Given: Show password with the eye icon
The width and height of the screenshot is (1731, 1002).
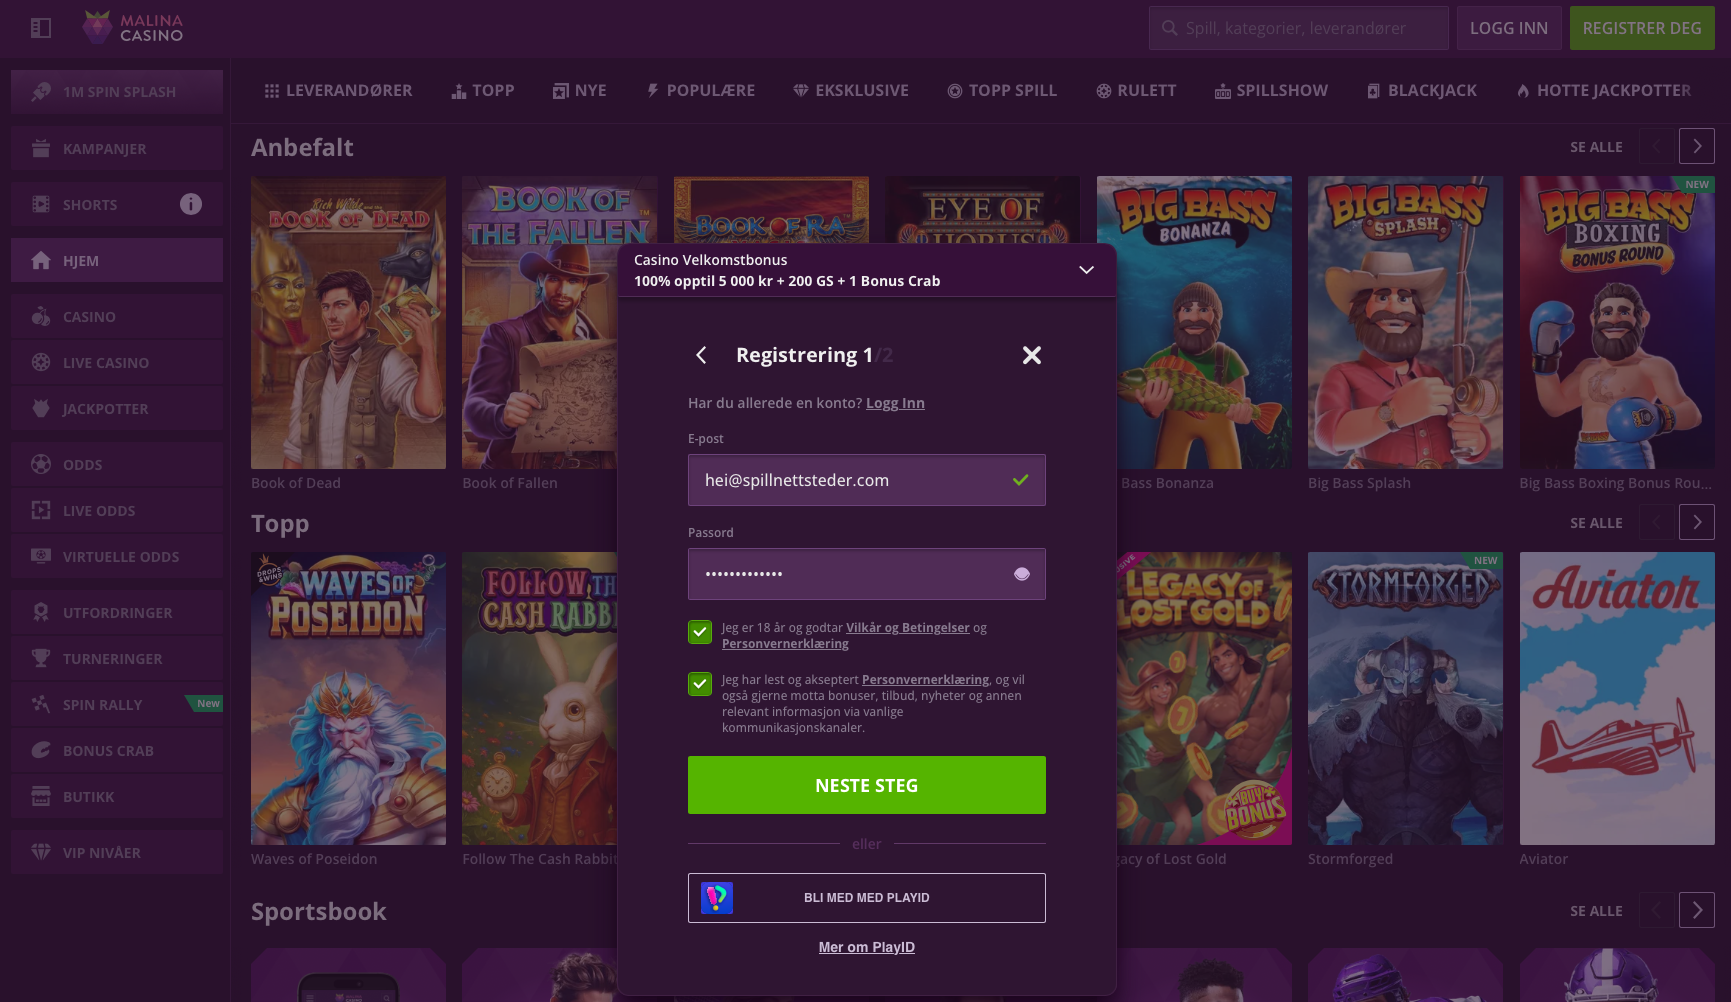Looking at the screenshot, I should 1021,574.
